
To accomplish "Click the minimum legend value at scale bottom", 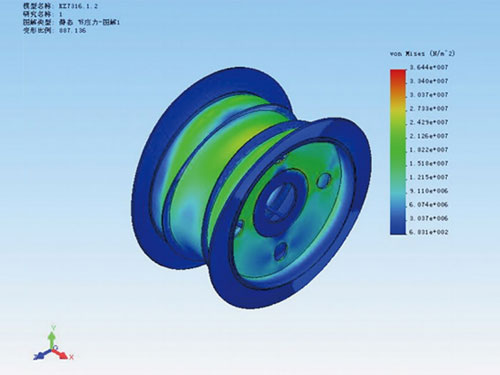I will [x=429, y=232].
